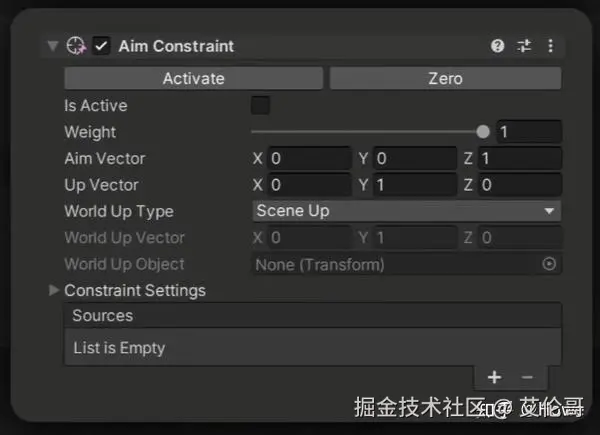
Task: Disable the Aim Constraint component checkbox
Action: pos(102,46)
